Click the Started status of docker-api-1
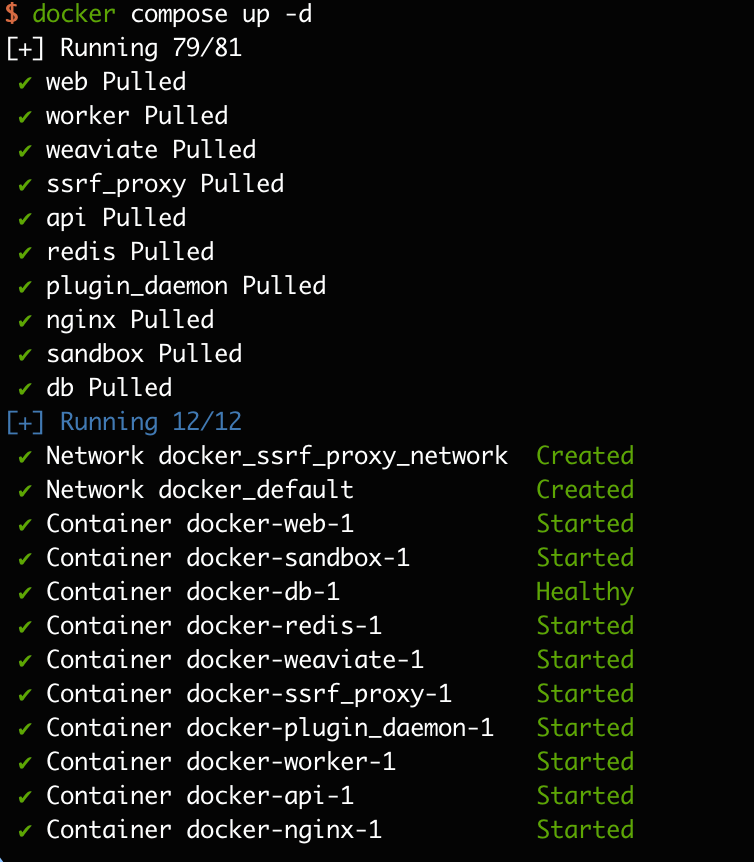 click(x=585, y=796)
